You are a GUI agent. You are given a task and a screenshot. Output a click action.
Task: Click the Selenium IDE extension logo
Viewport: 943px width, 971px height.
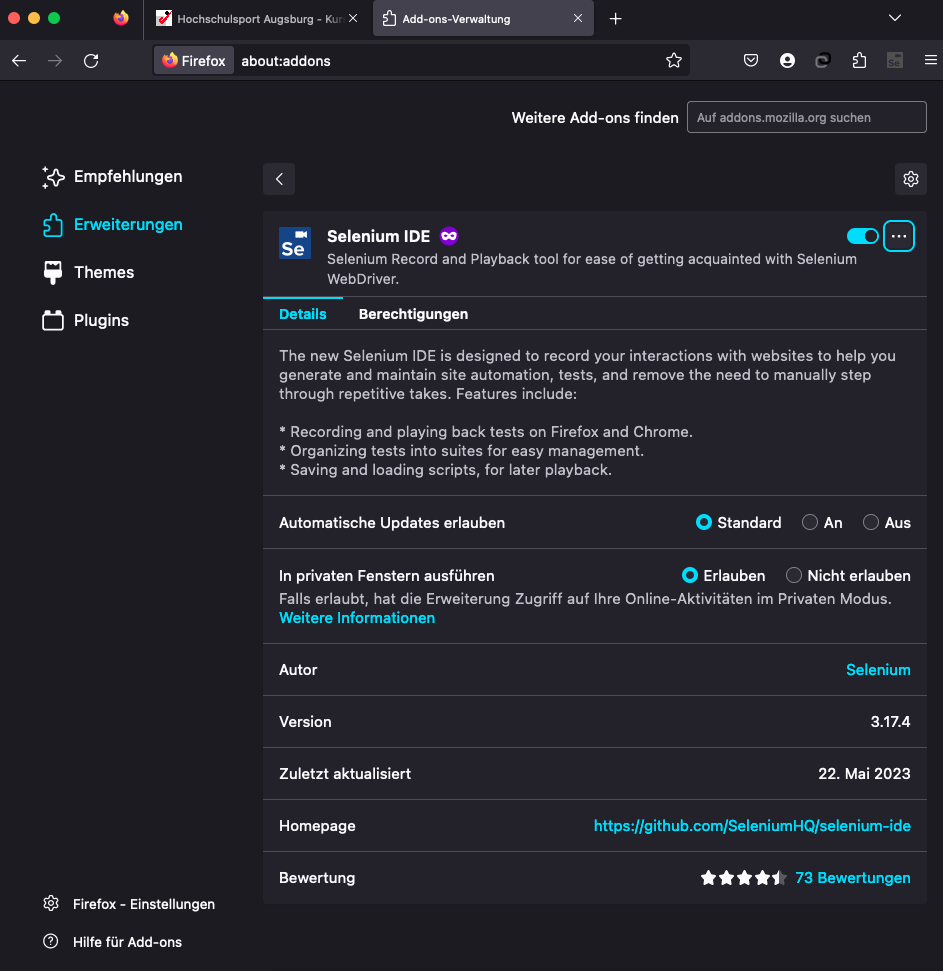pyautogui.click(x=295, y=243)
